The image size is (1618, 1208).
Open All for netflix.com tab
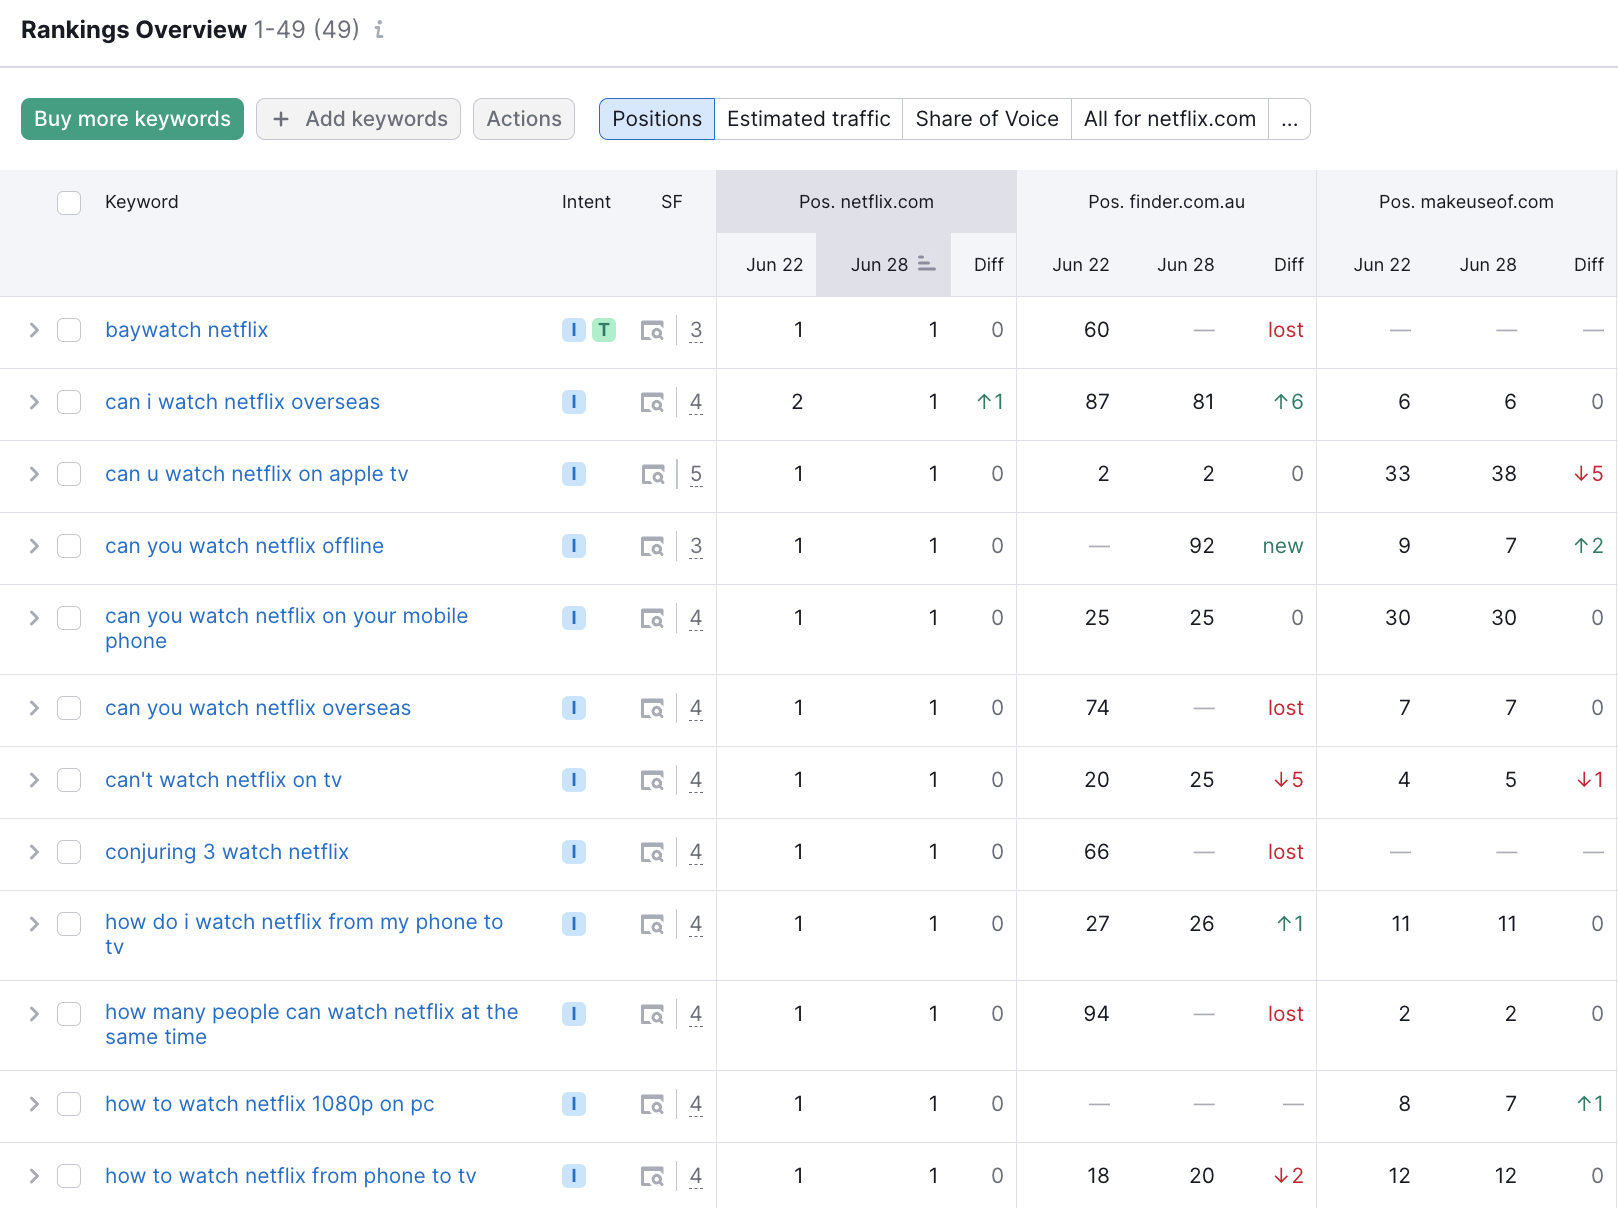coord(1170,119)
